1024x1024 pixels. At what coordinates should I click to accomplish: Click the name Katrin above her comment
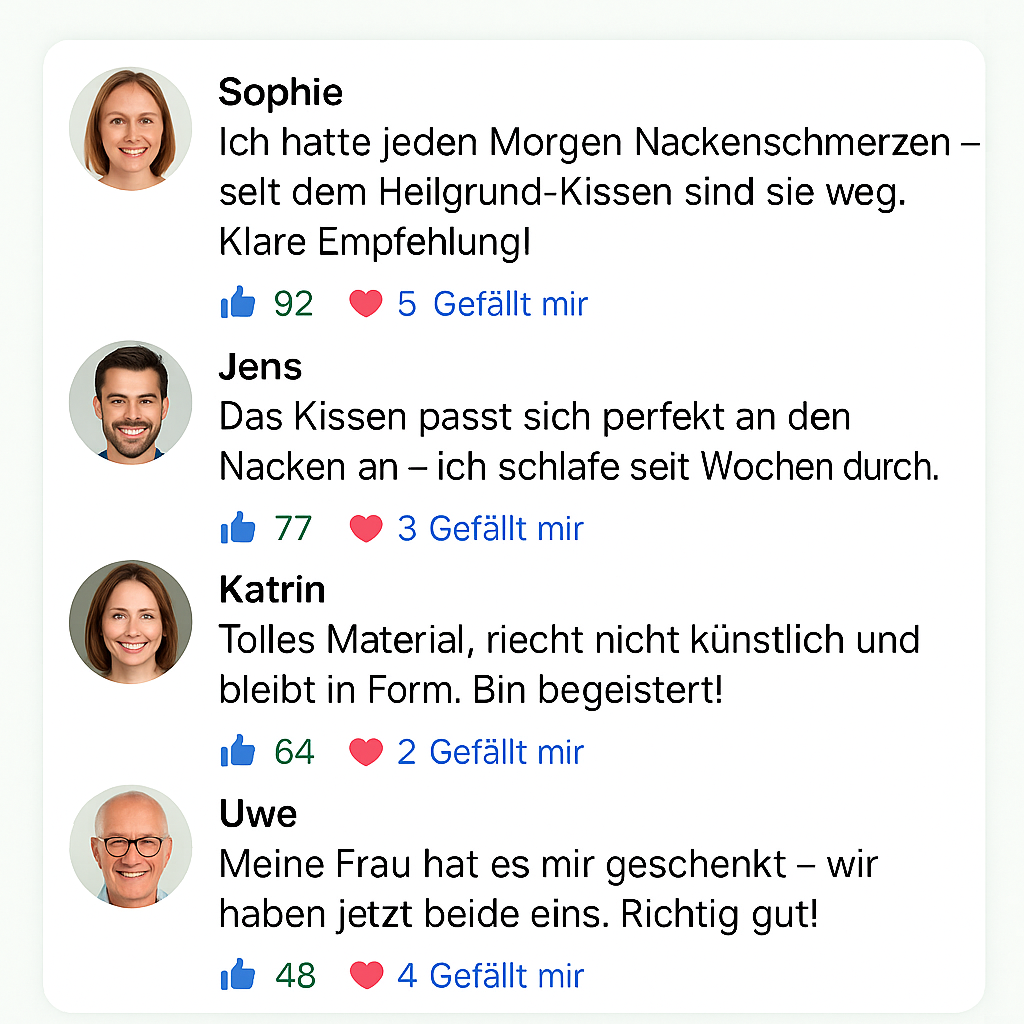pyautogui.click(x=272, y=589)
